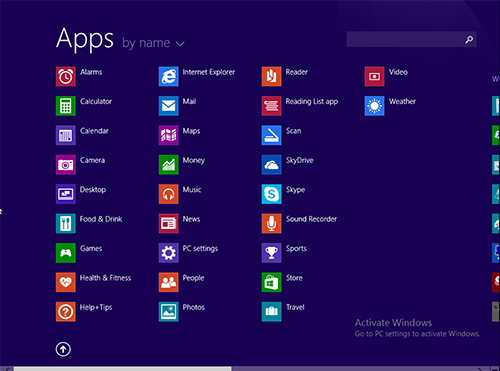Click the 'Help+Tips' text label

(x=96, y=307)
